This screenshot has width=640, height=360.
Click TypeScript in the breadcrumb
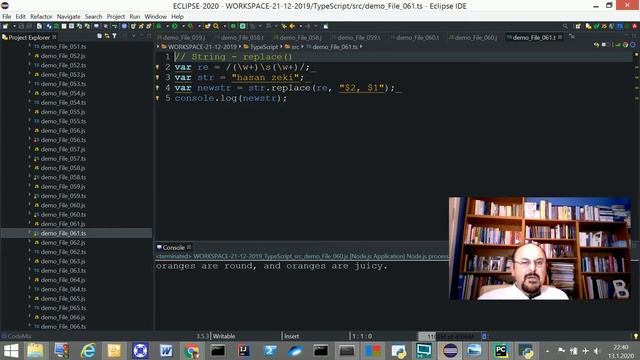264,47
